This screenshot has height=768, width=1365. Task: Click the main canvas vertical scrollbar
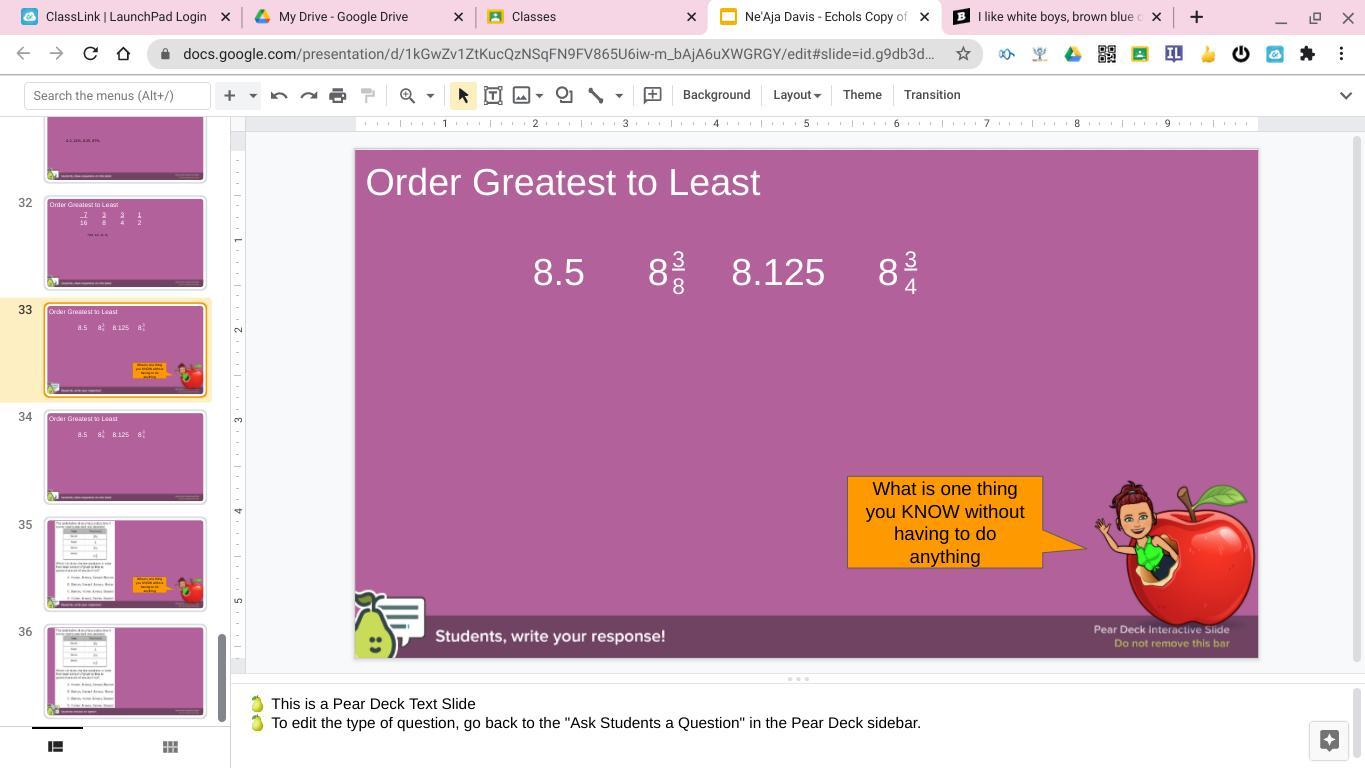(1357, 400)
